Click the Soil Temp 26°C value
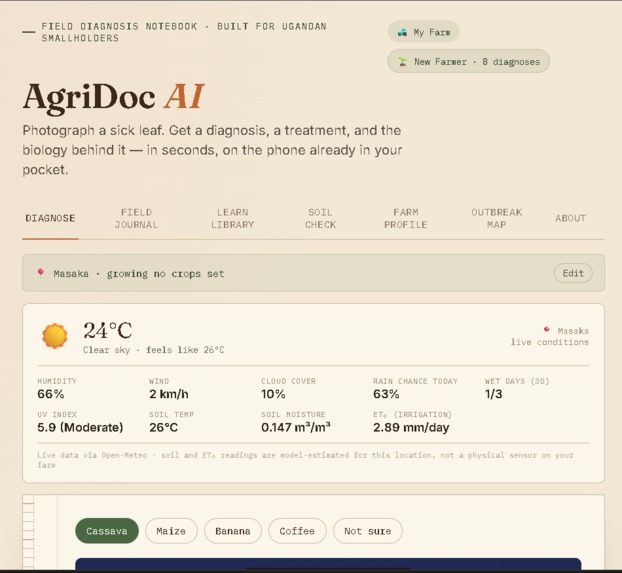This screenshot has width=622, height=573. click(163, 427)
